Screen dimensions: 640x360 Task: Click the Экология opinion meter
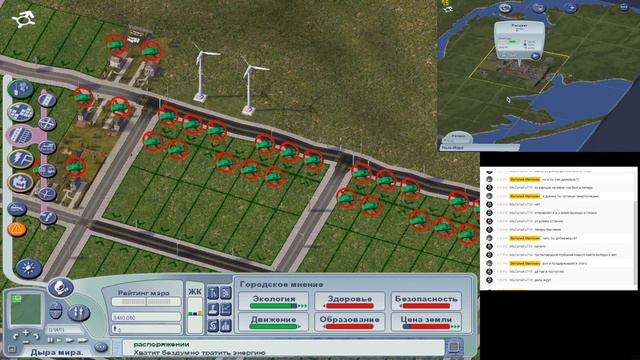point(273,301)
